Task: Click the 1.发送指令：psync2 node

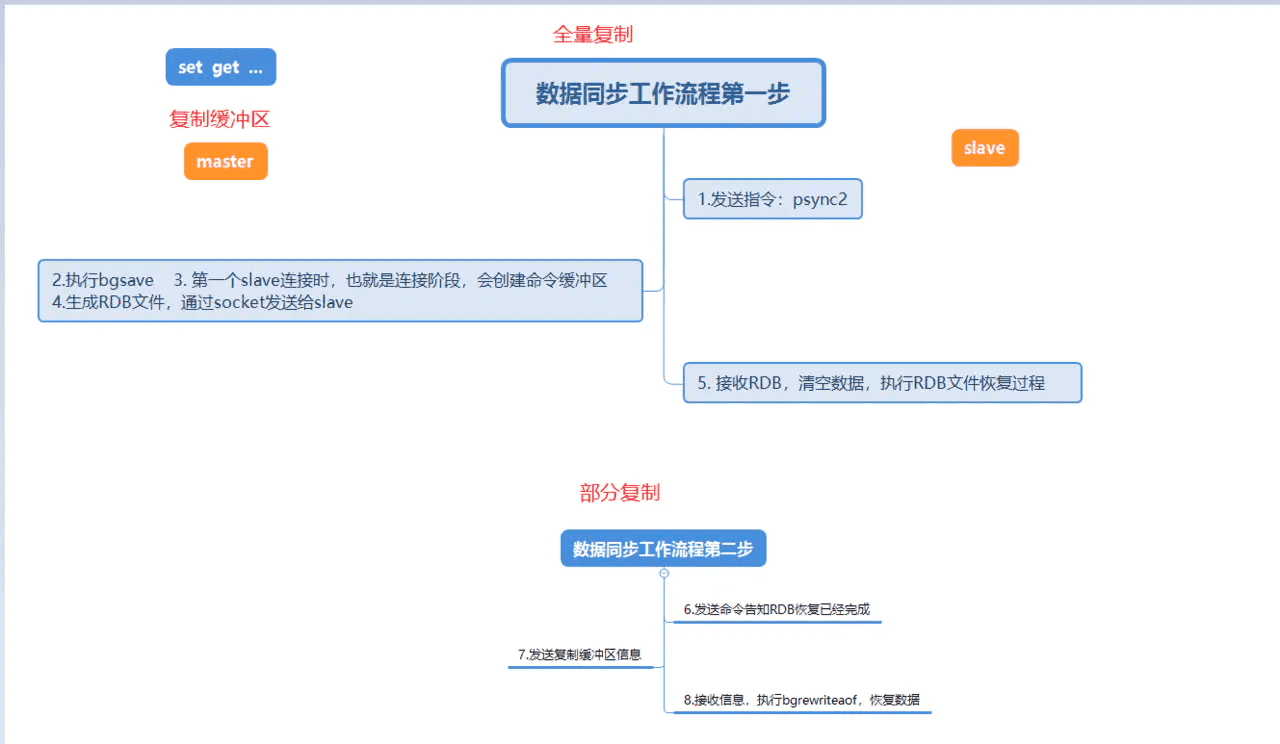Action: click(x=772, y=198)
